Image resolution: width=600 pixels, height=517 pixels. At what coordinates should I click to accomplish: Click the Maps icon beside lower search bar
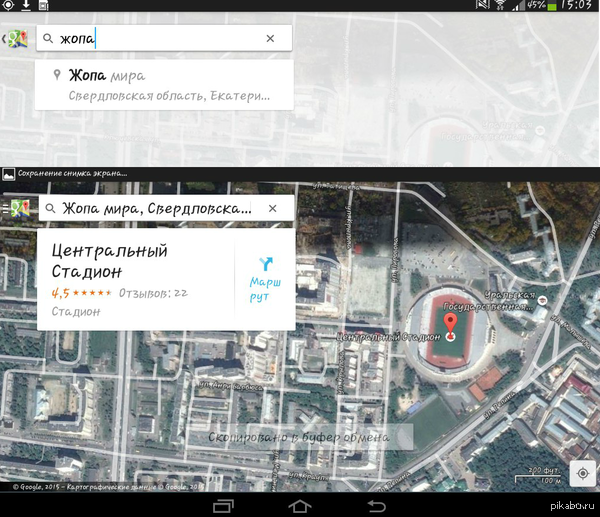point(16,209)
